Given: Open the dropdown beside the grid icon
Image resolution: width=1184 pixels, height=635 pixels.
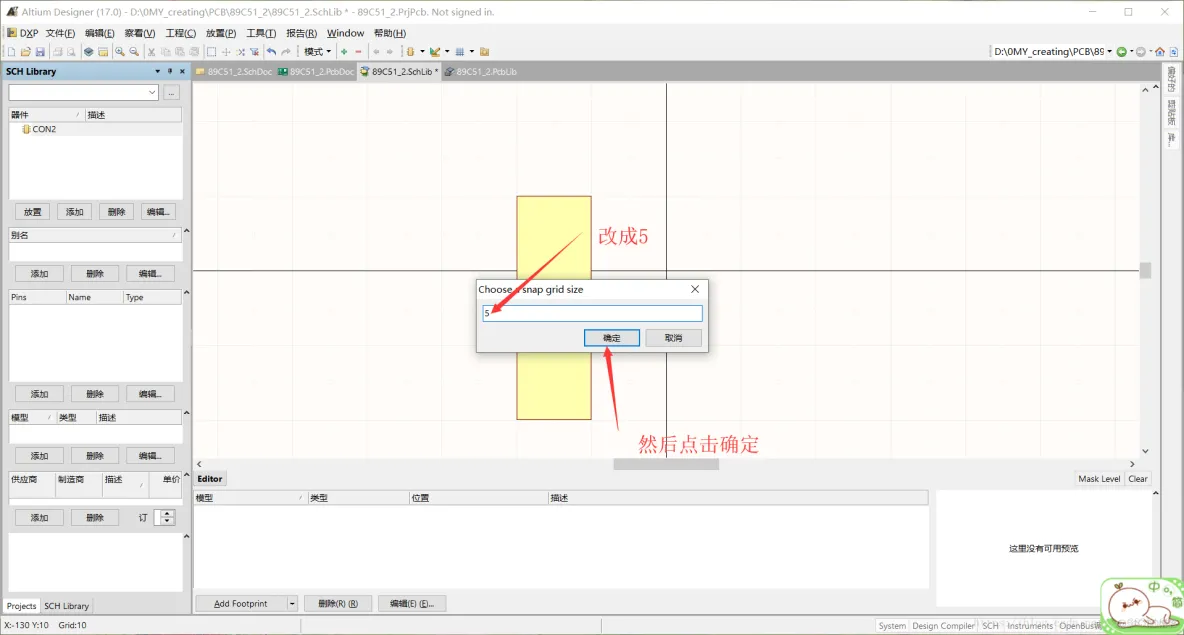Looking at the screenshot, I should [472, 52].
